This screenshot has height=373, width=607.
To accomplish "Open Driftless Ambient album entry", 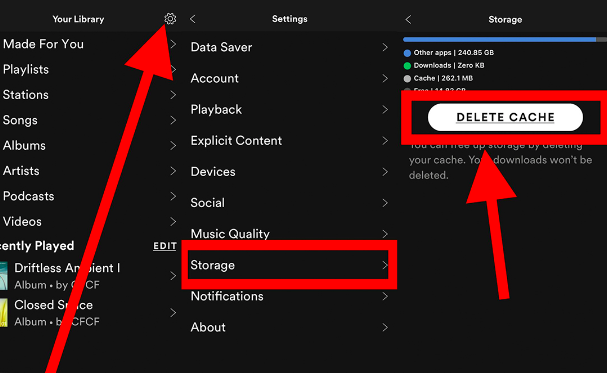I will pos(89,276).
